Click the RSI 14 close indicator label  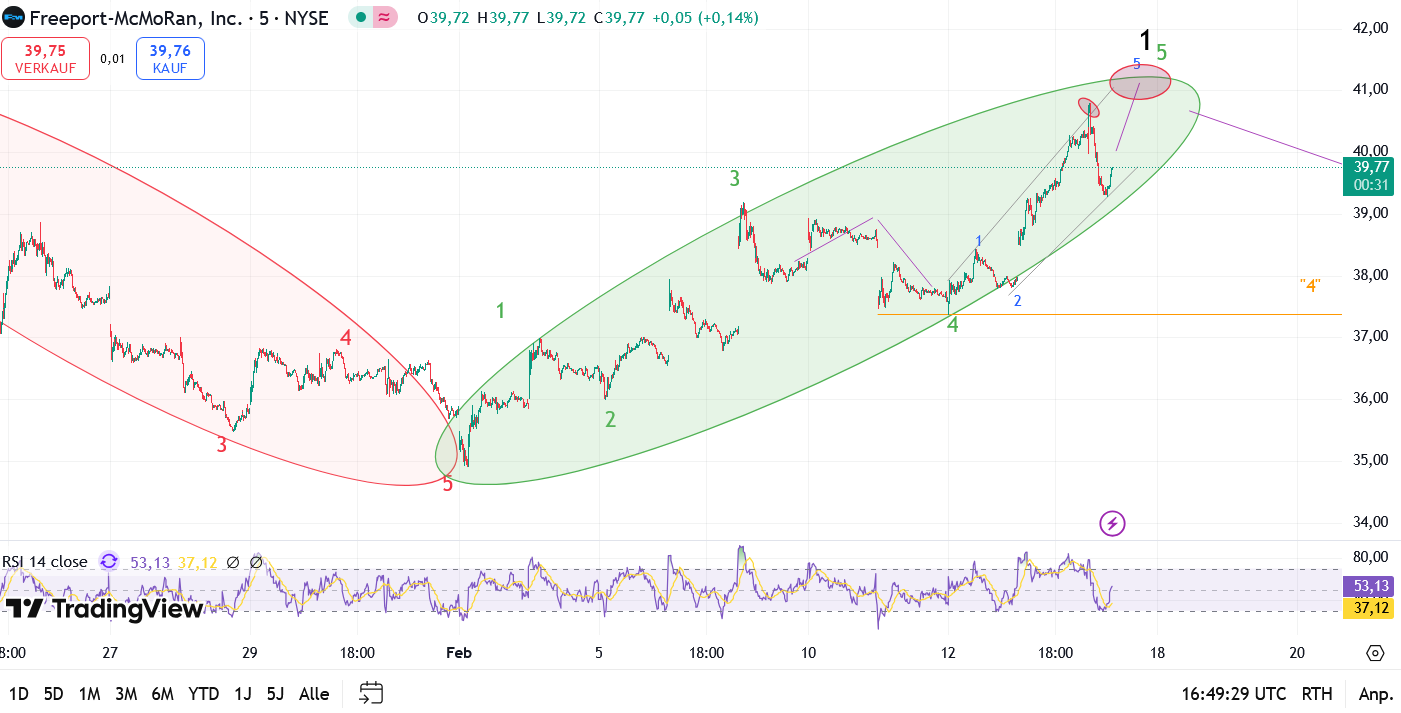pyautogui.click(x=45, y=562)
